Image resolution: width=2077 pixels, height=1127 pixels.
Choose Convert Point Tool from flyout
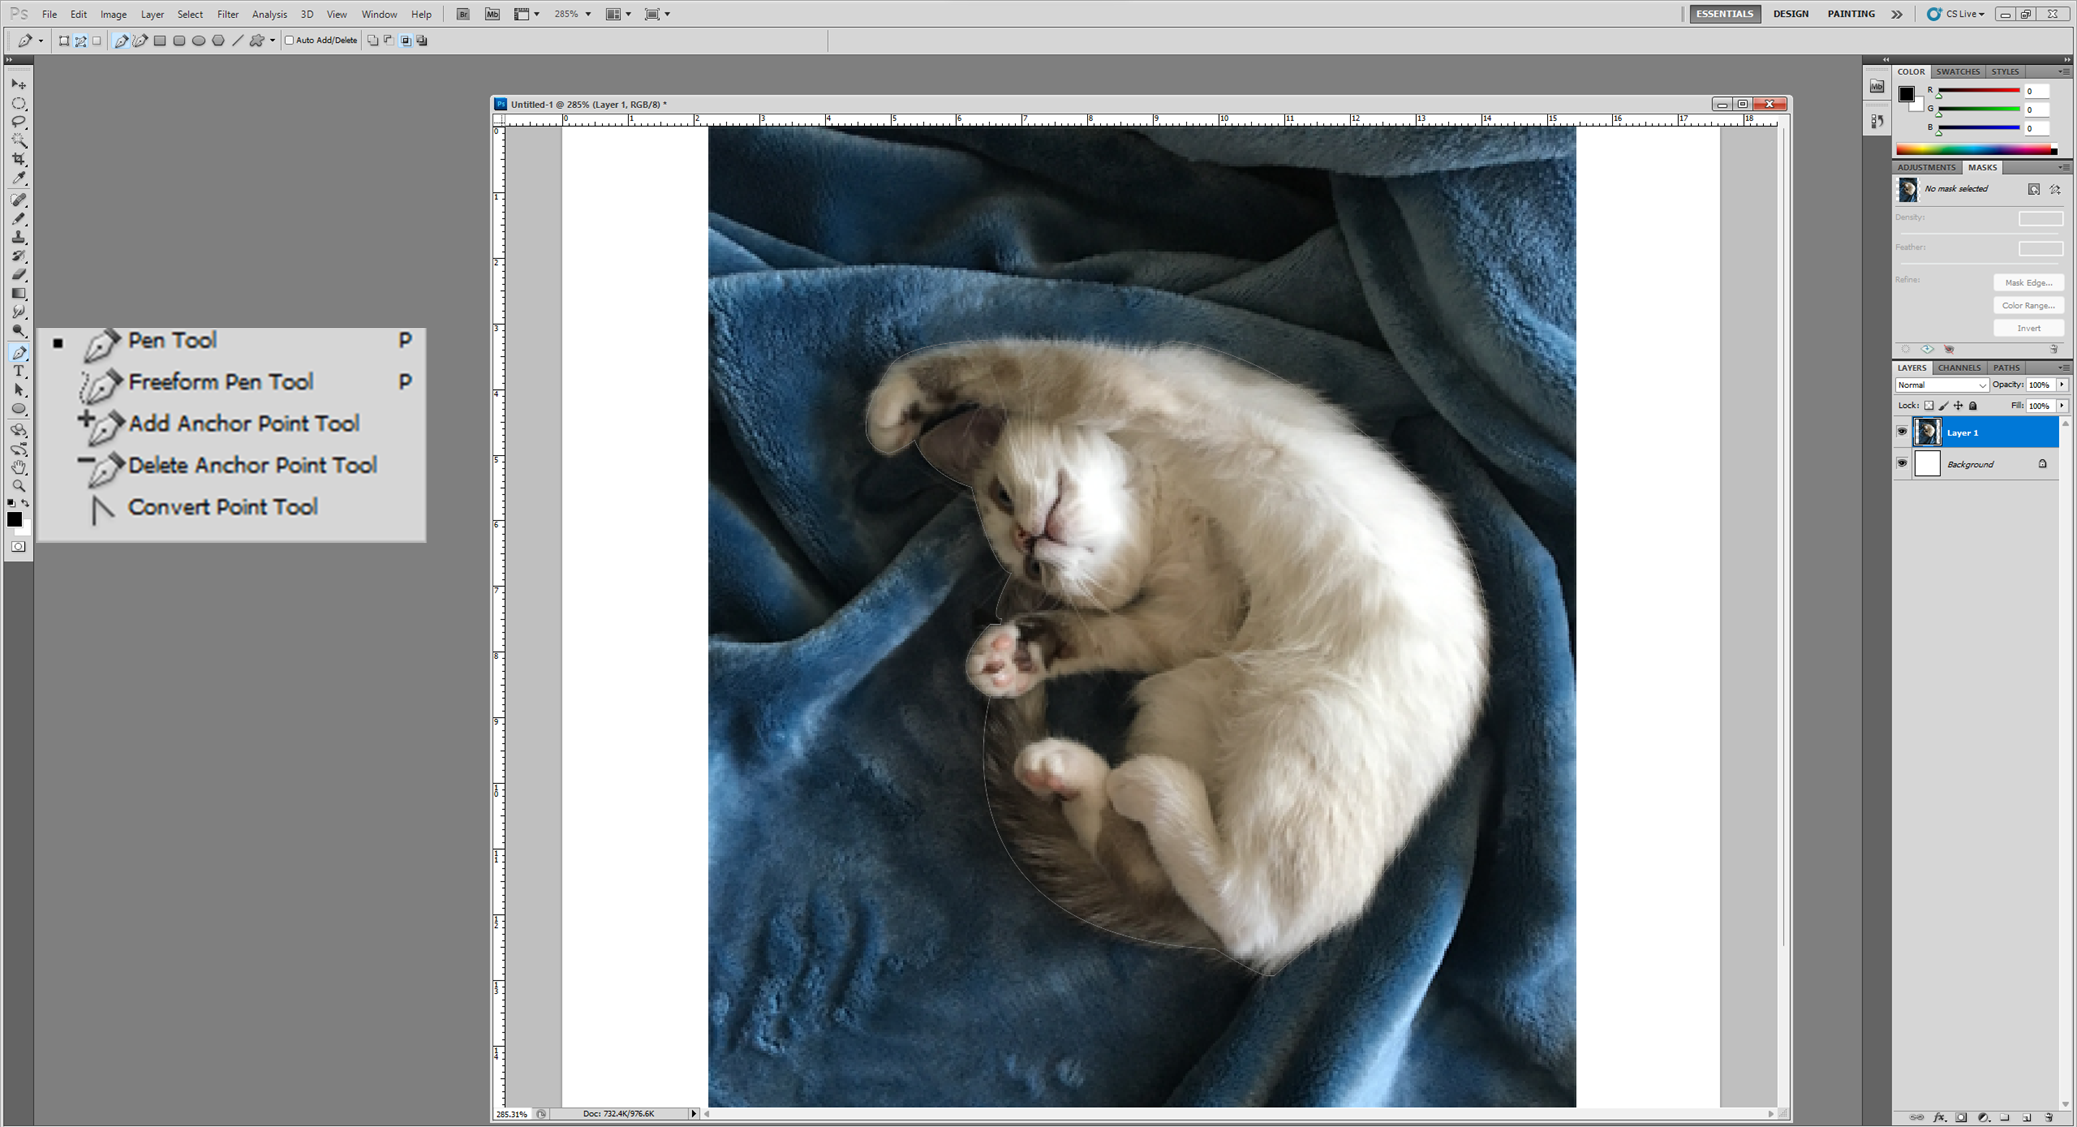[222, 507]
